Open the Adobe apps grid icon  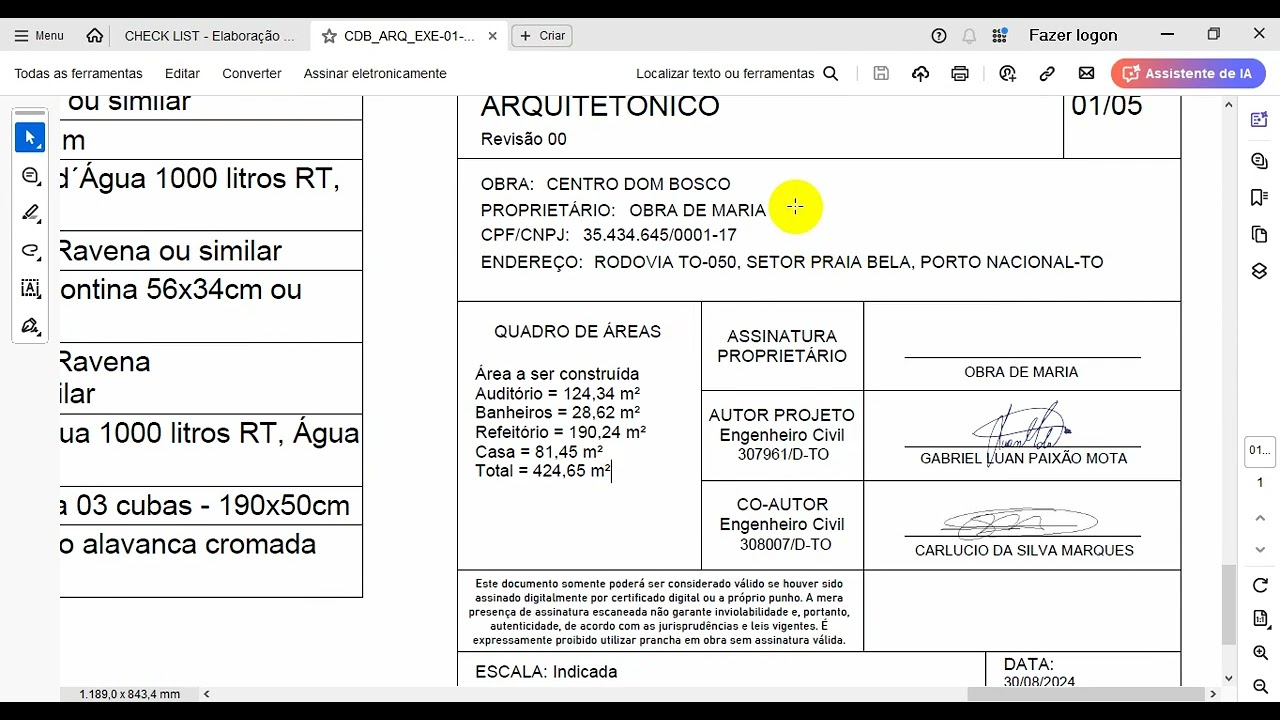coord(1000,35)
